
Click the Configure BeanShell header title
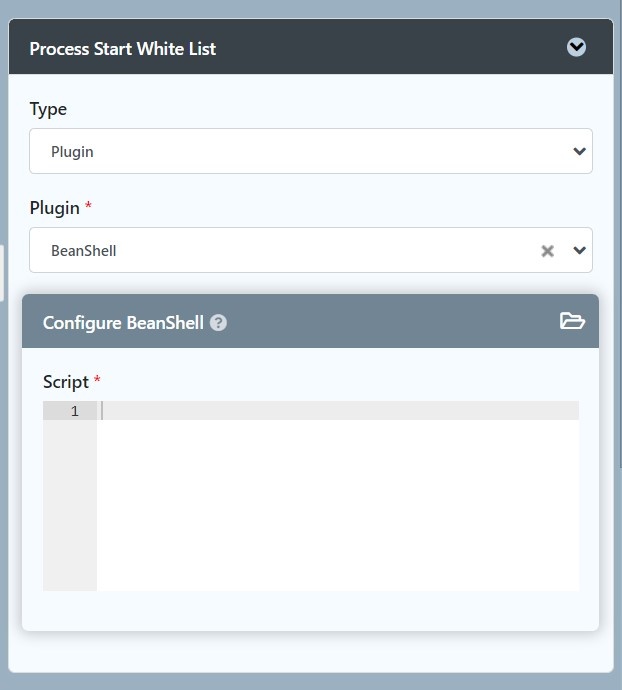coord(123,323)
